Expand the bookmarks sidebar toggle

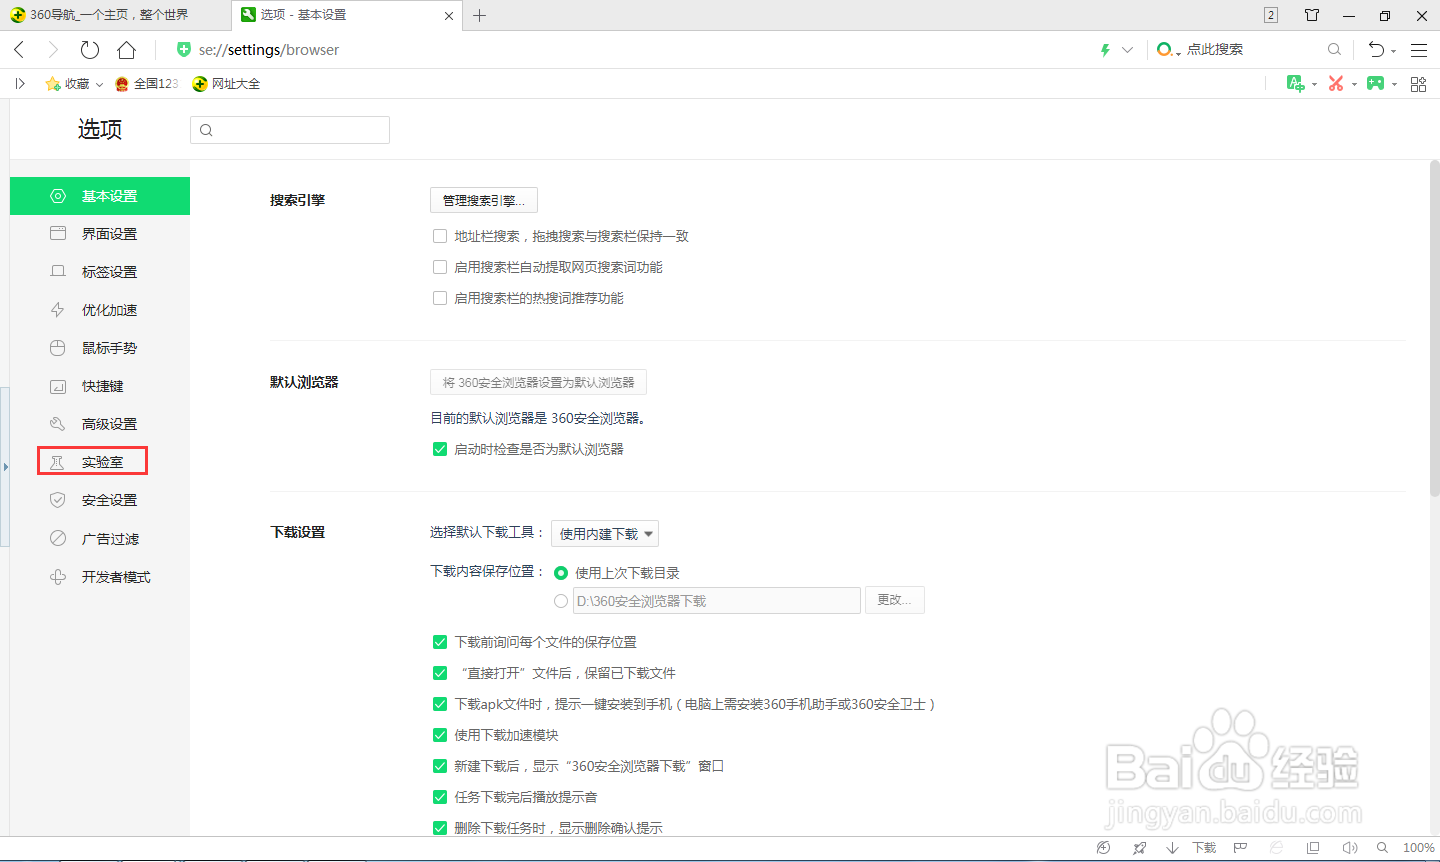[x=20, y=84]
